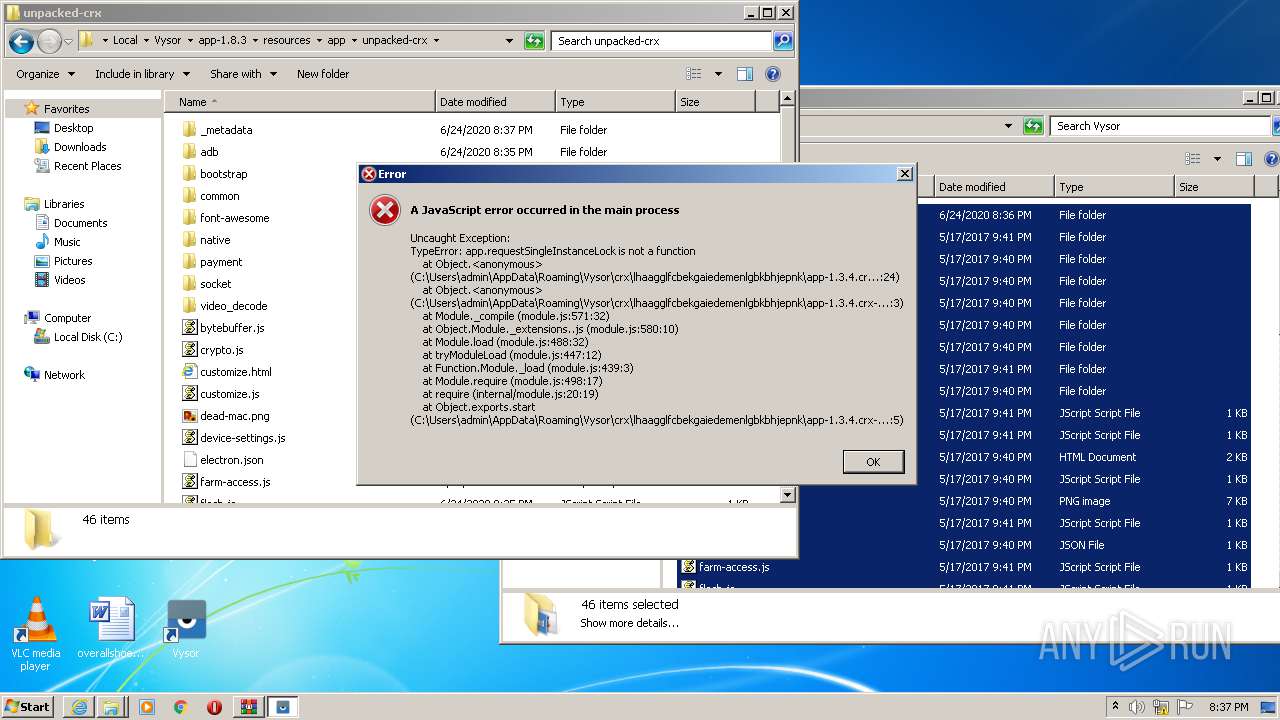Select the dead-mac.png file

pos(234,416)
